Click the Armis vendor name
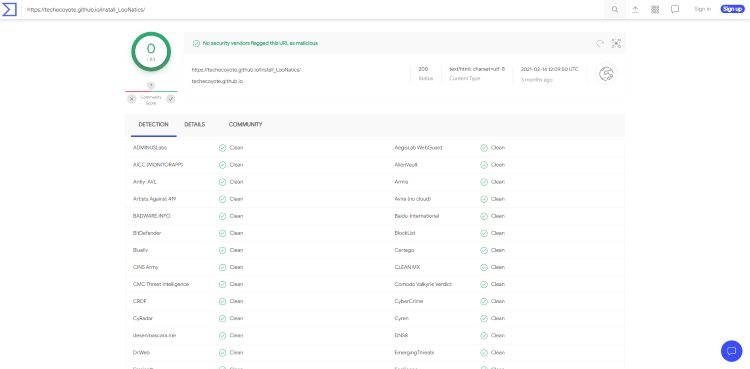 401,182
